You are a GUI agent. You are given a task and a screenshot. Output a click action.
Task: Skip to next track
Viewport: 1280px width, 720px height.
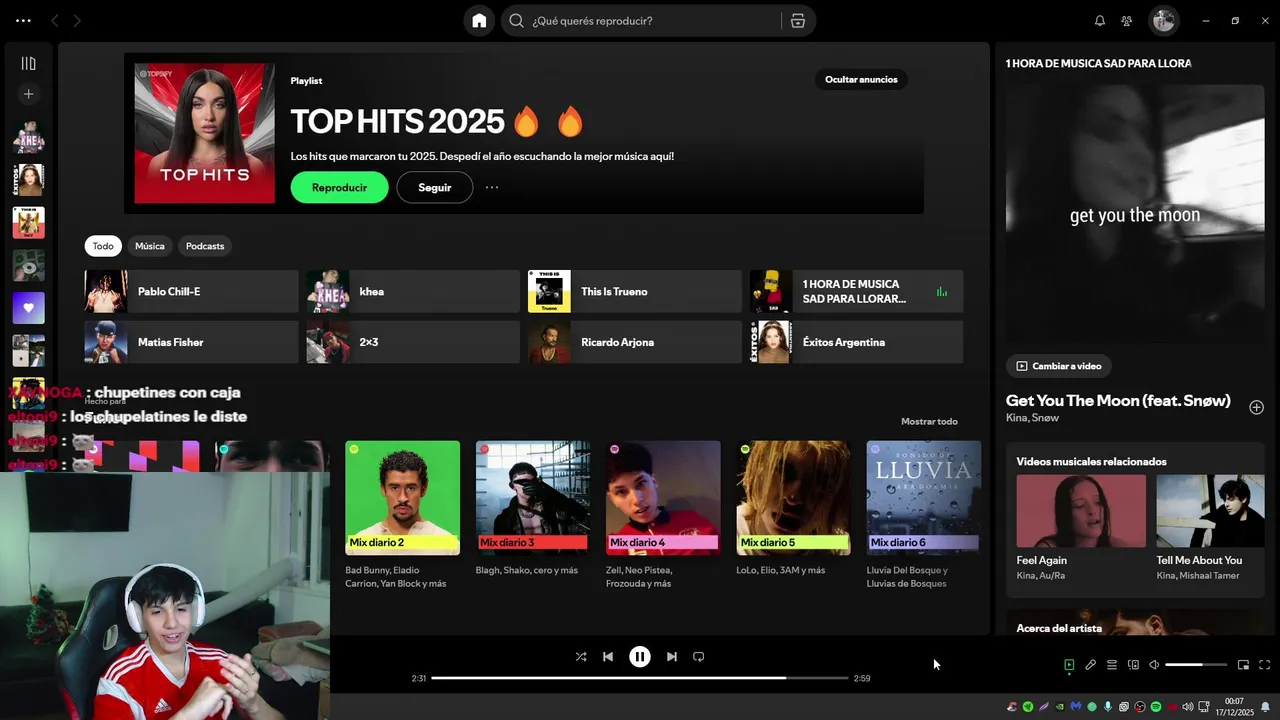671,657
